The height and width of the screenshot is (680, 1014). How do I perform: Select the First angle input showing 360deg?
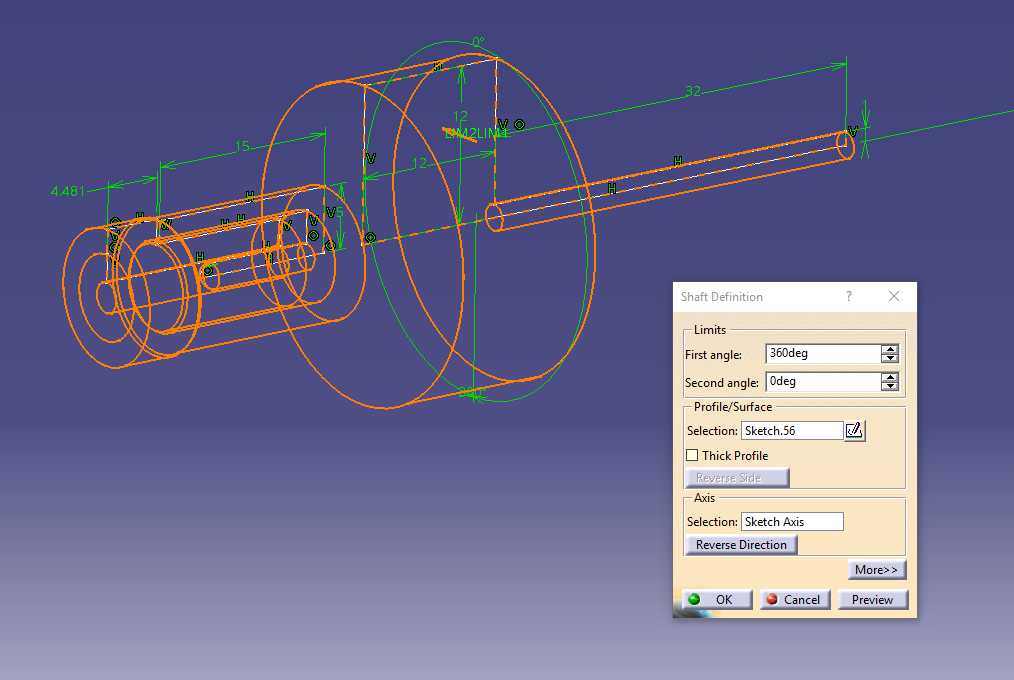826,353
